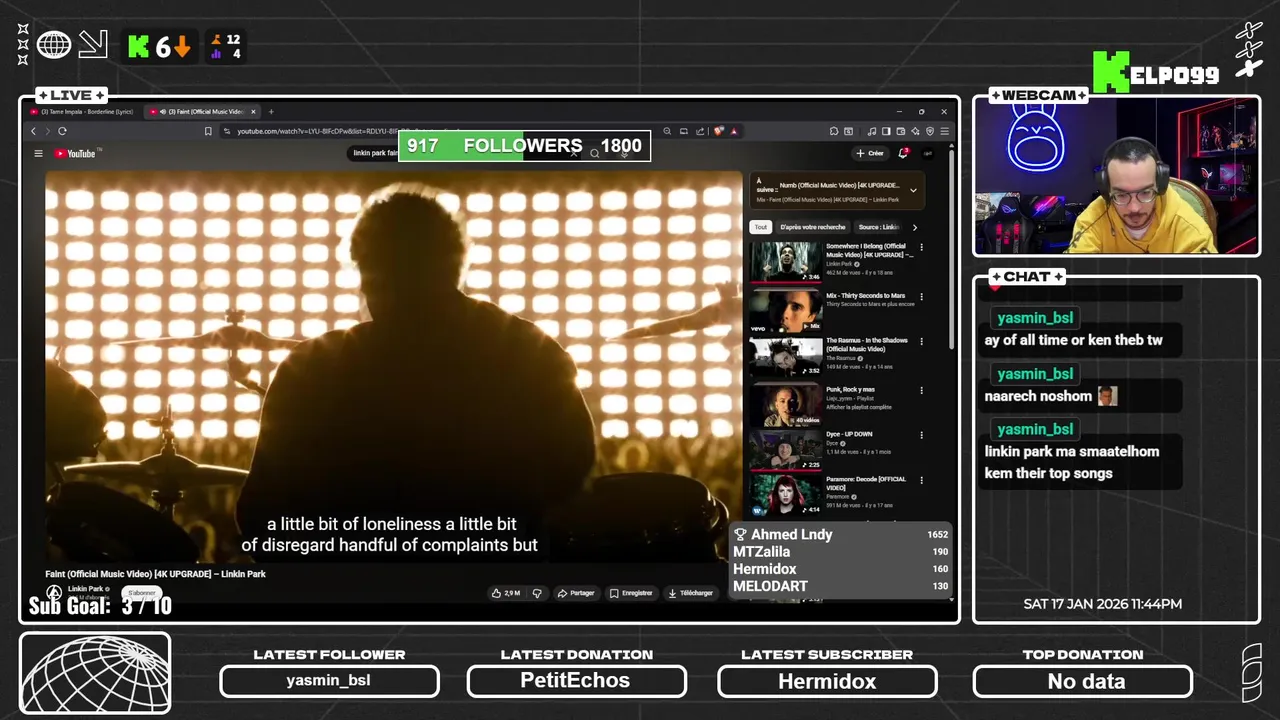The height and width of the screenshot is (720, 1280).
Task: Click the Faint video player area
Action: coord(393,367)
